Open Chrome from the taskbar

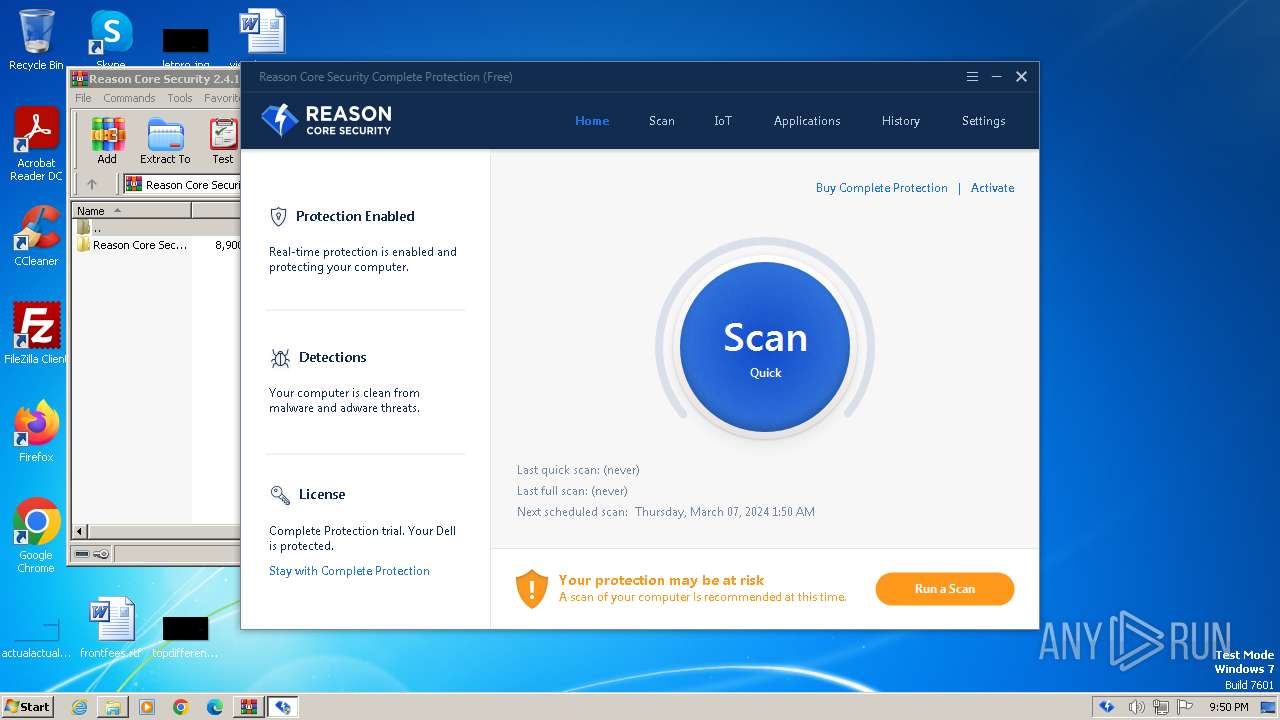point(181,707)
